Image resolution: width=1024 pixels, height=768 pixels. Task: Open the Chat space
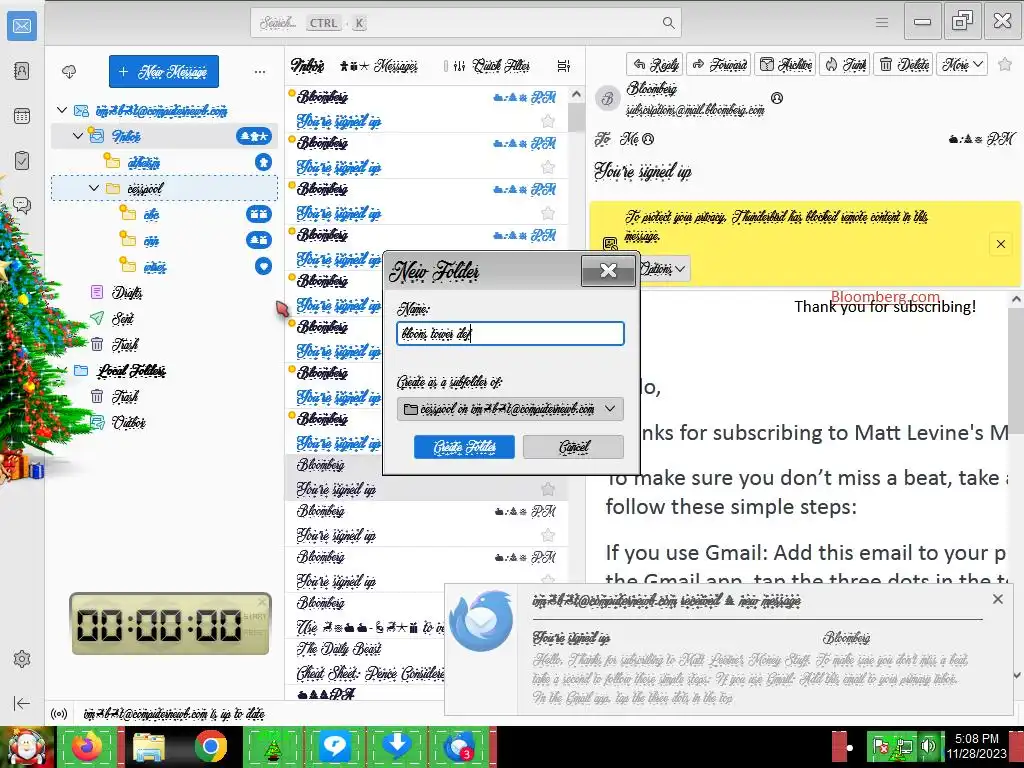click(22, 206)
